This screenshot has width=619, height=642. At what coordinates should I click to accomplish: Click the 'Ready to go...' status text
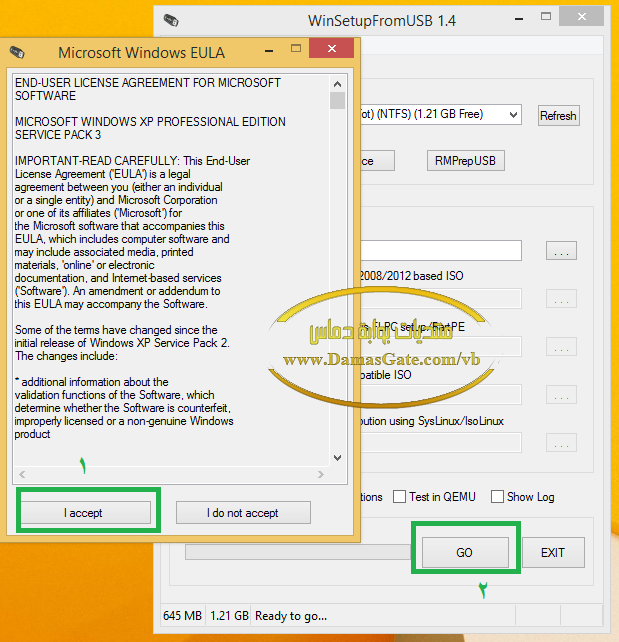(x=291, y=616)
